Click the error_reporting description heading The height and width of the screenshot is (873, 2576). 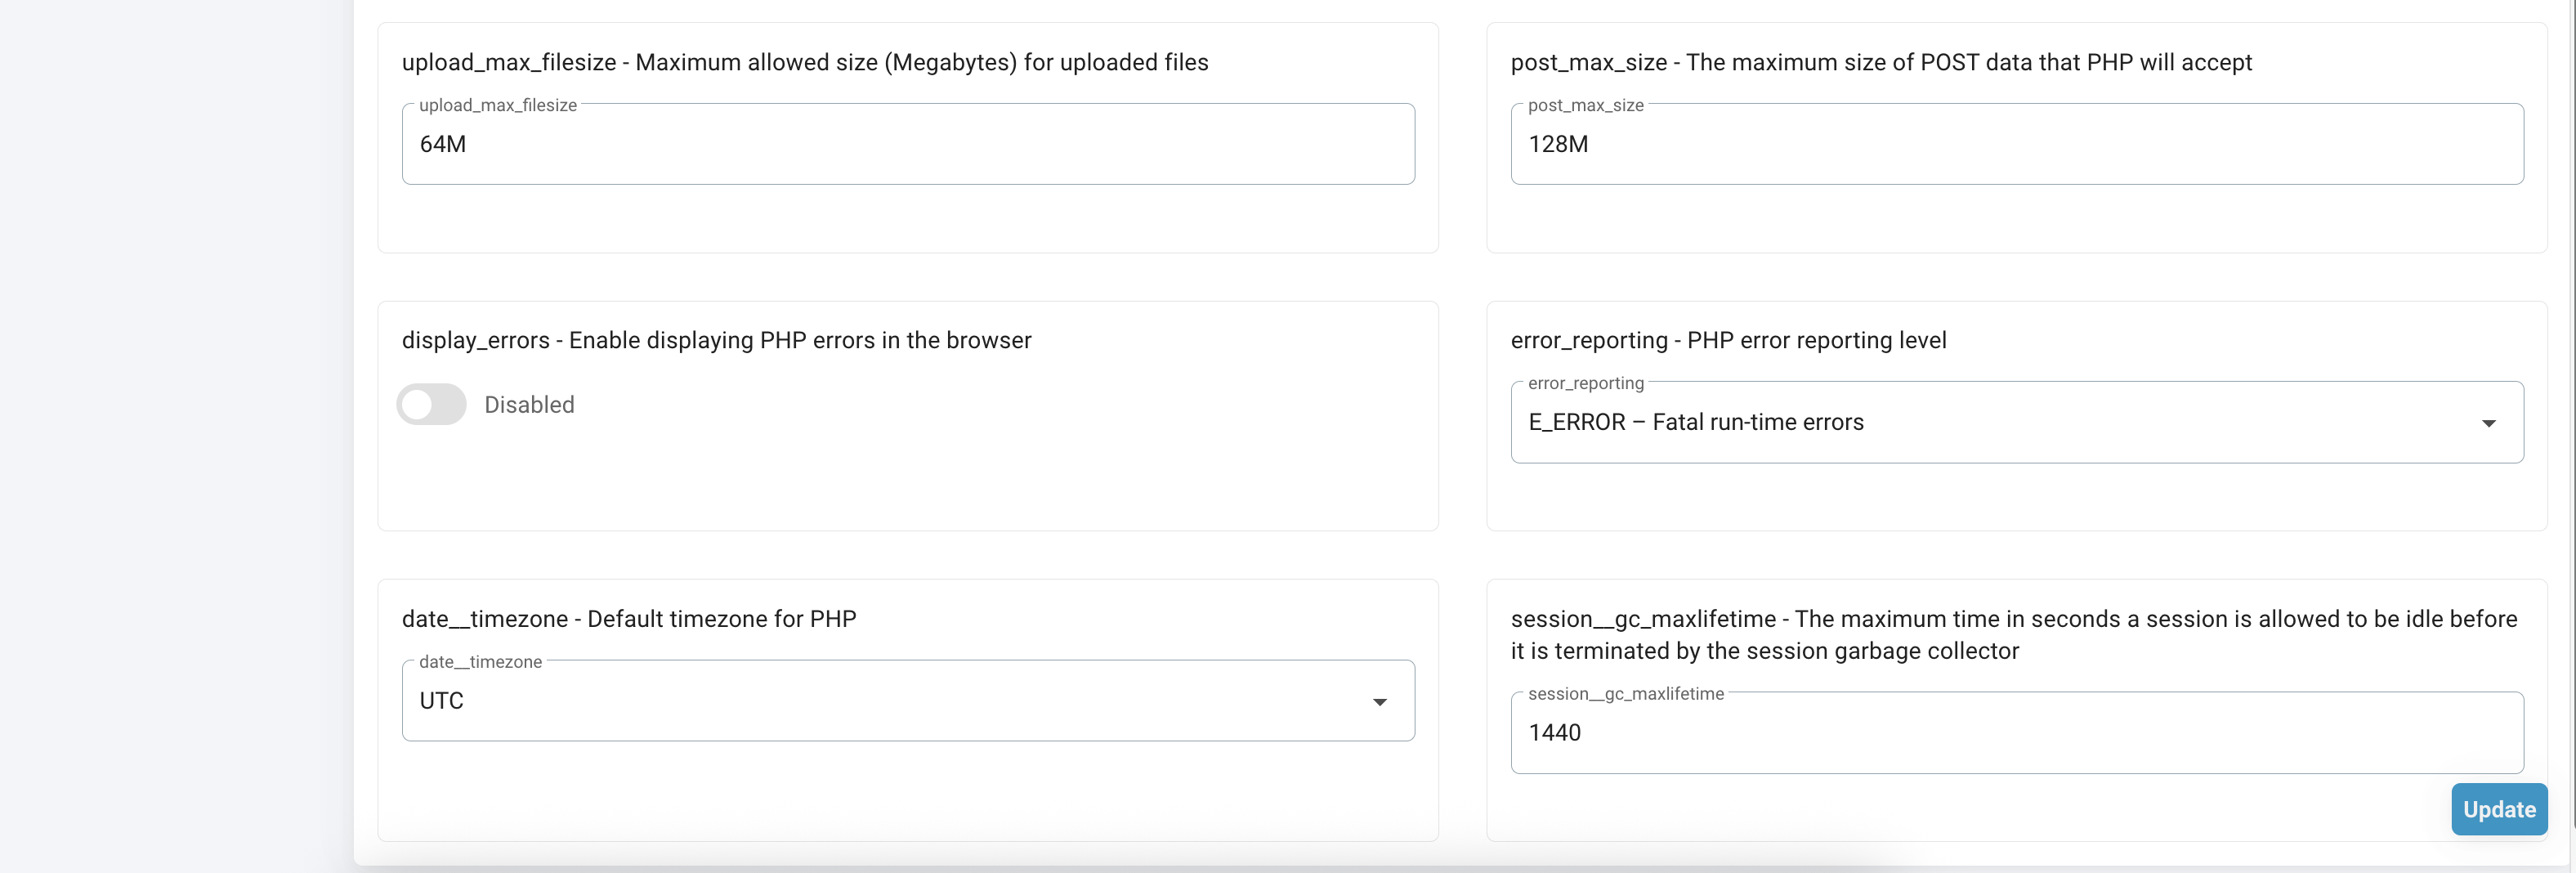click(x=1728, y=340)
